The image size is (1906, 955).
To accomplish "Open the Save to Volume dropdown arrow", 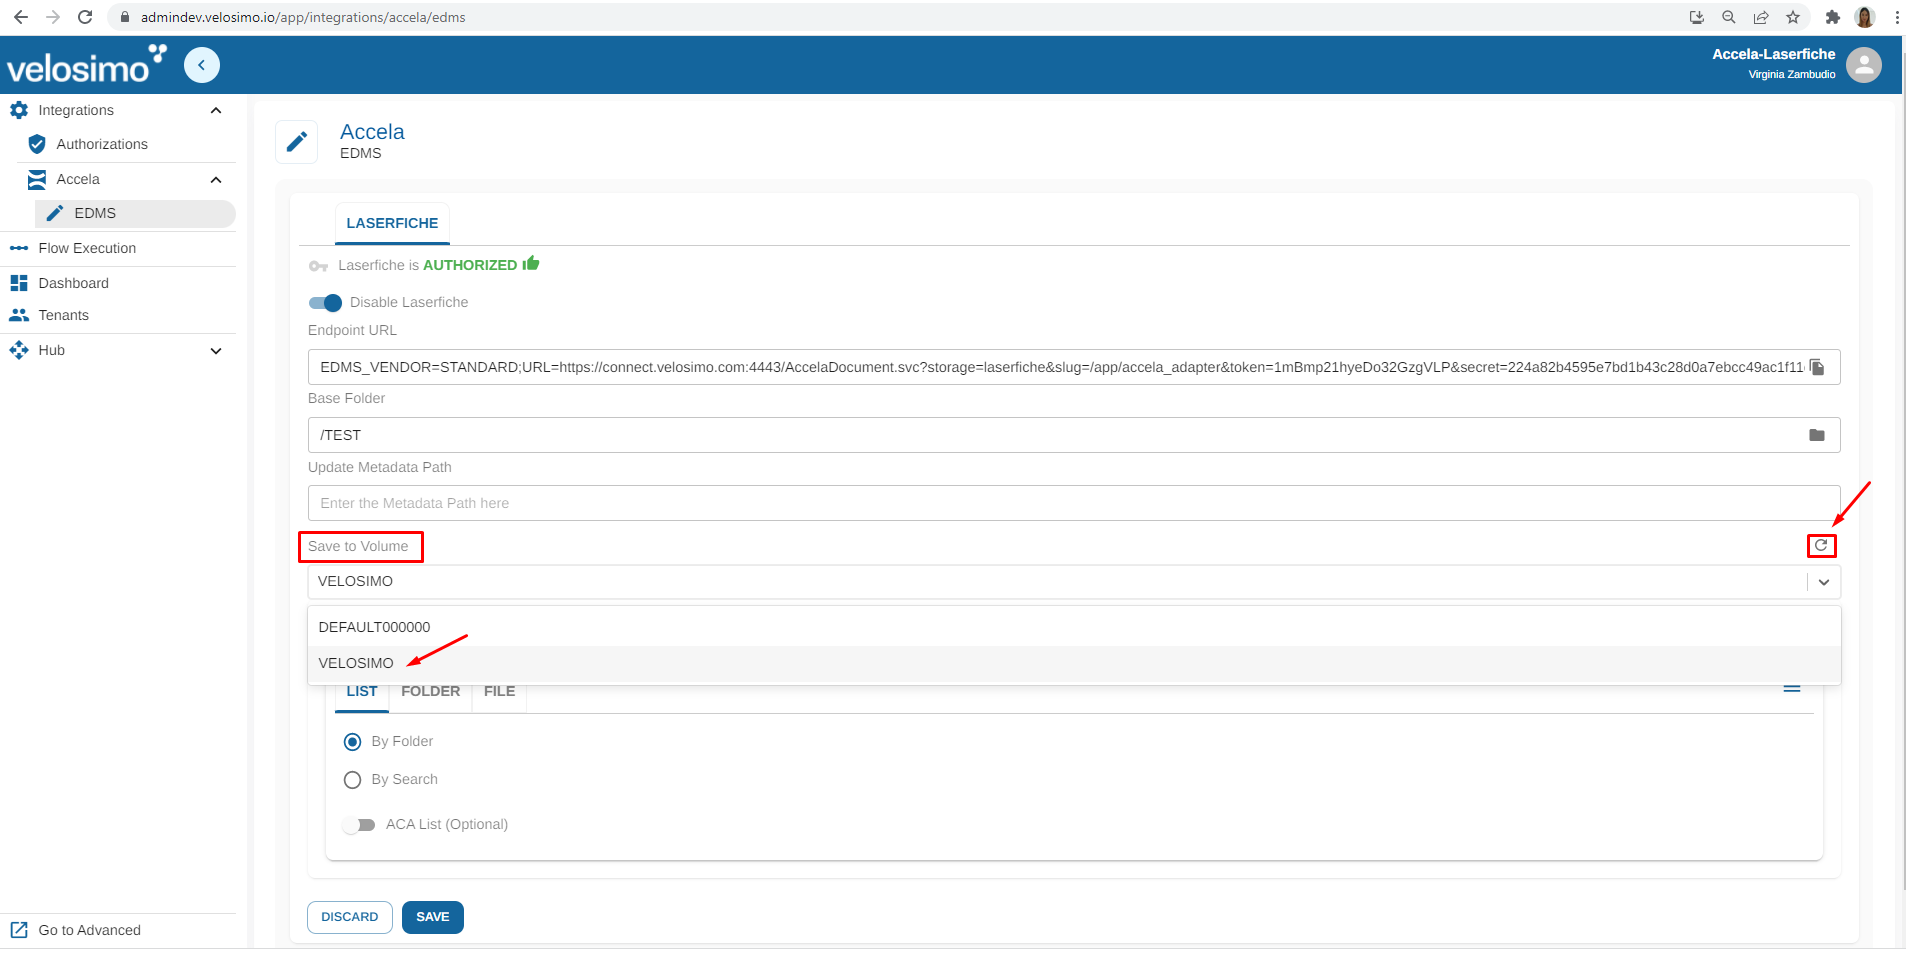I will (x=1824, y=582).
